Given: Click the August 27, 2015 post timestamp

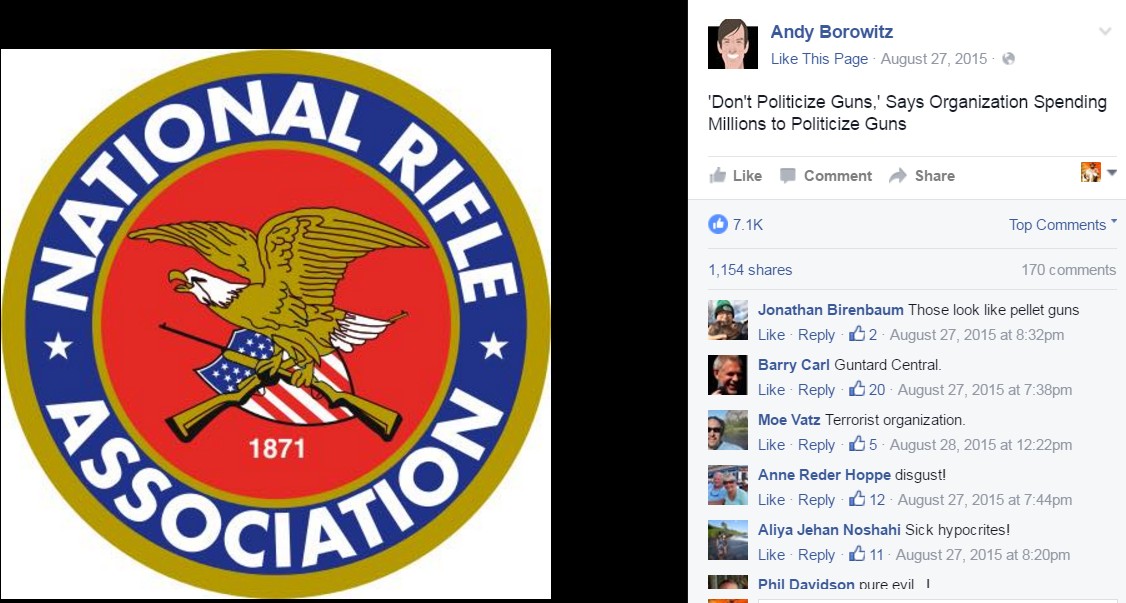Looking at the screenshot, I should point(934,59).
